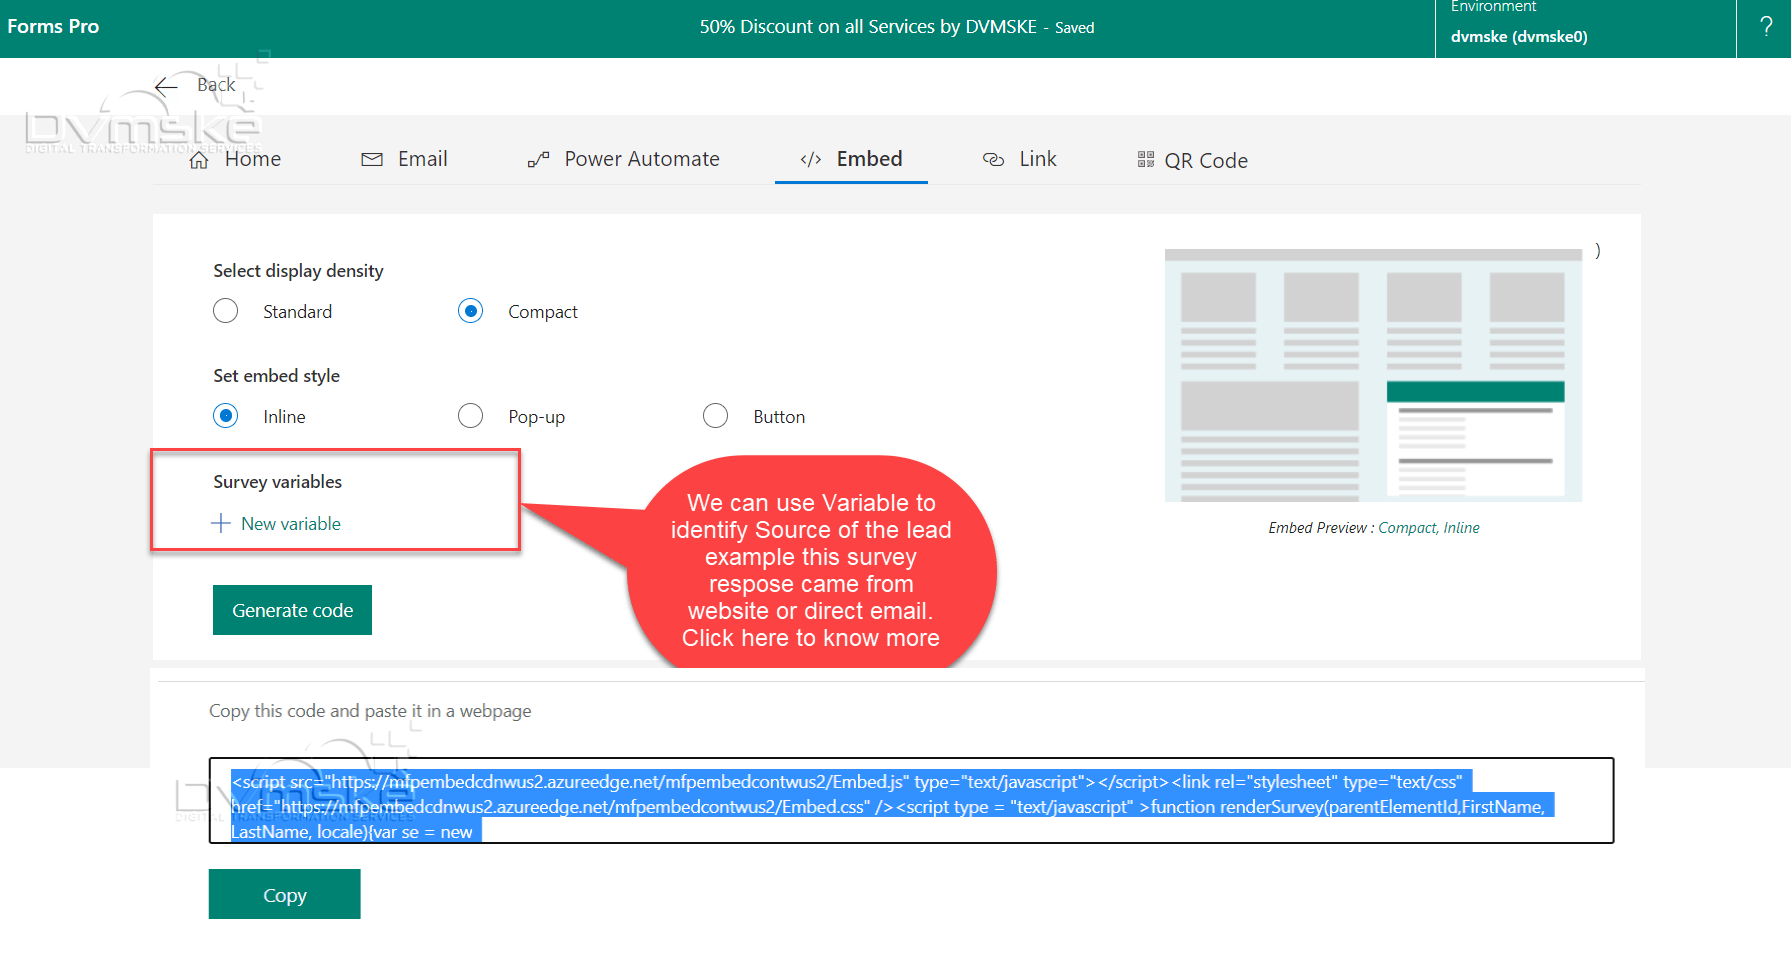1791x960 pixels.
Task: Open the Power Automate tab label
Action: [x=642, y=159]
